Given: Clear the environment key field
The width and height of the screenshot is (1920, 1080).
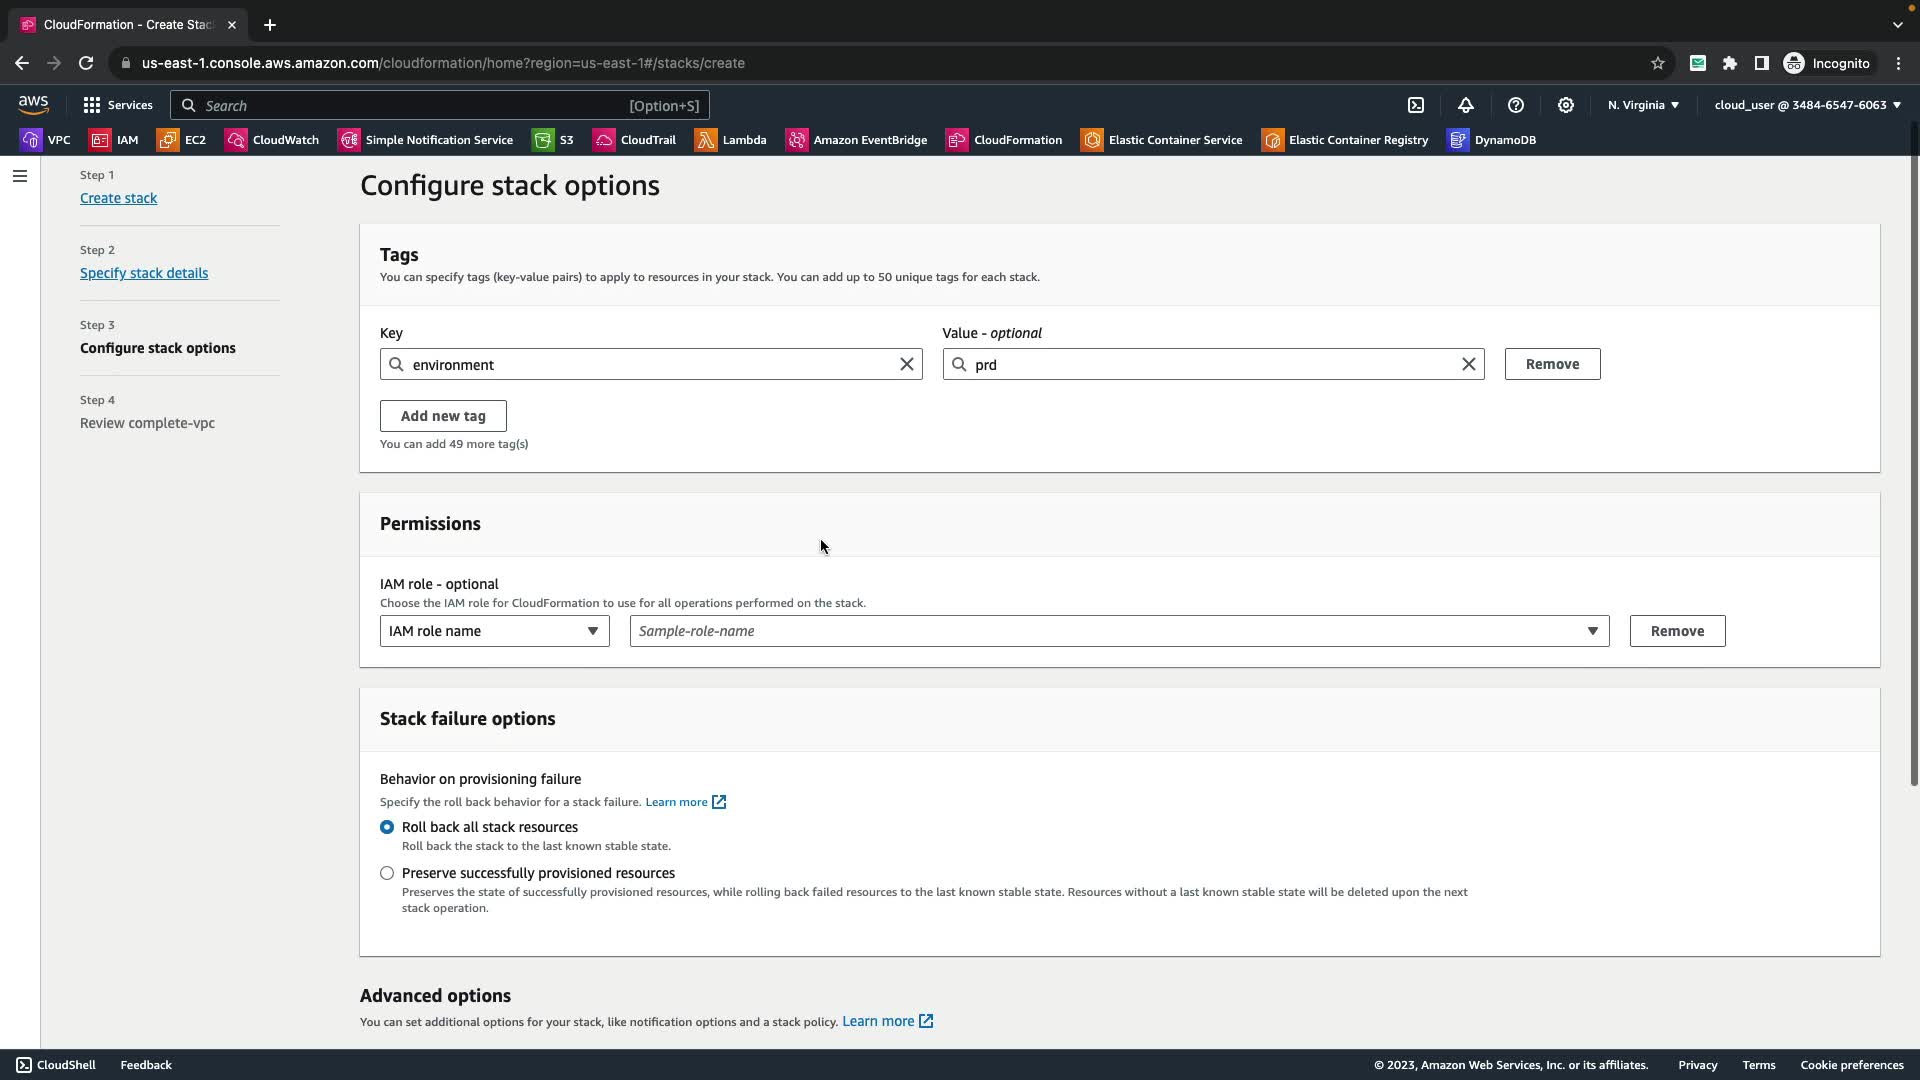Looking at the screenshot, I should point(907,364).
